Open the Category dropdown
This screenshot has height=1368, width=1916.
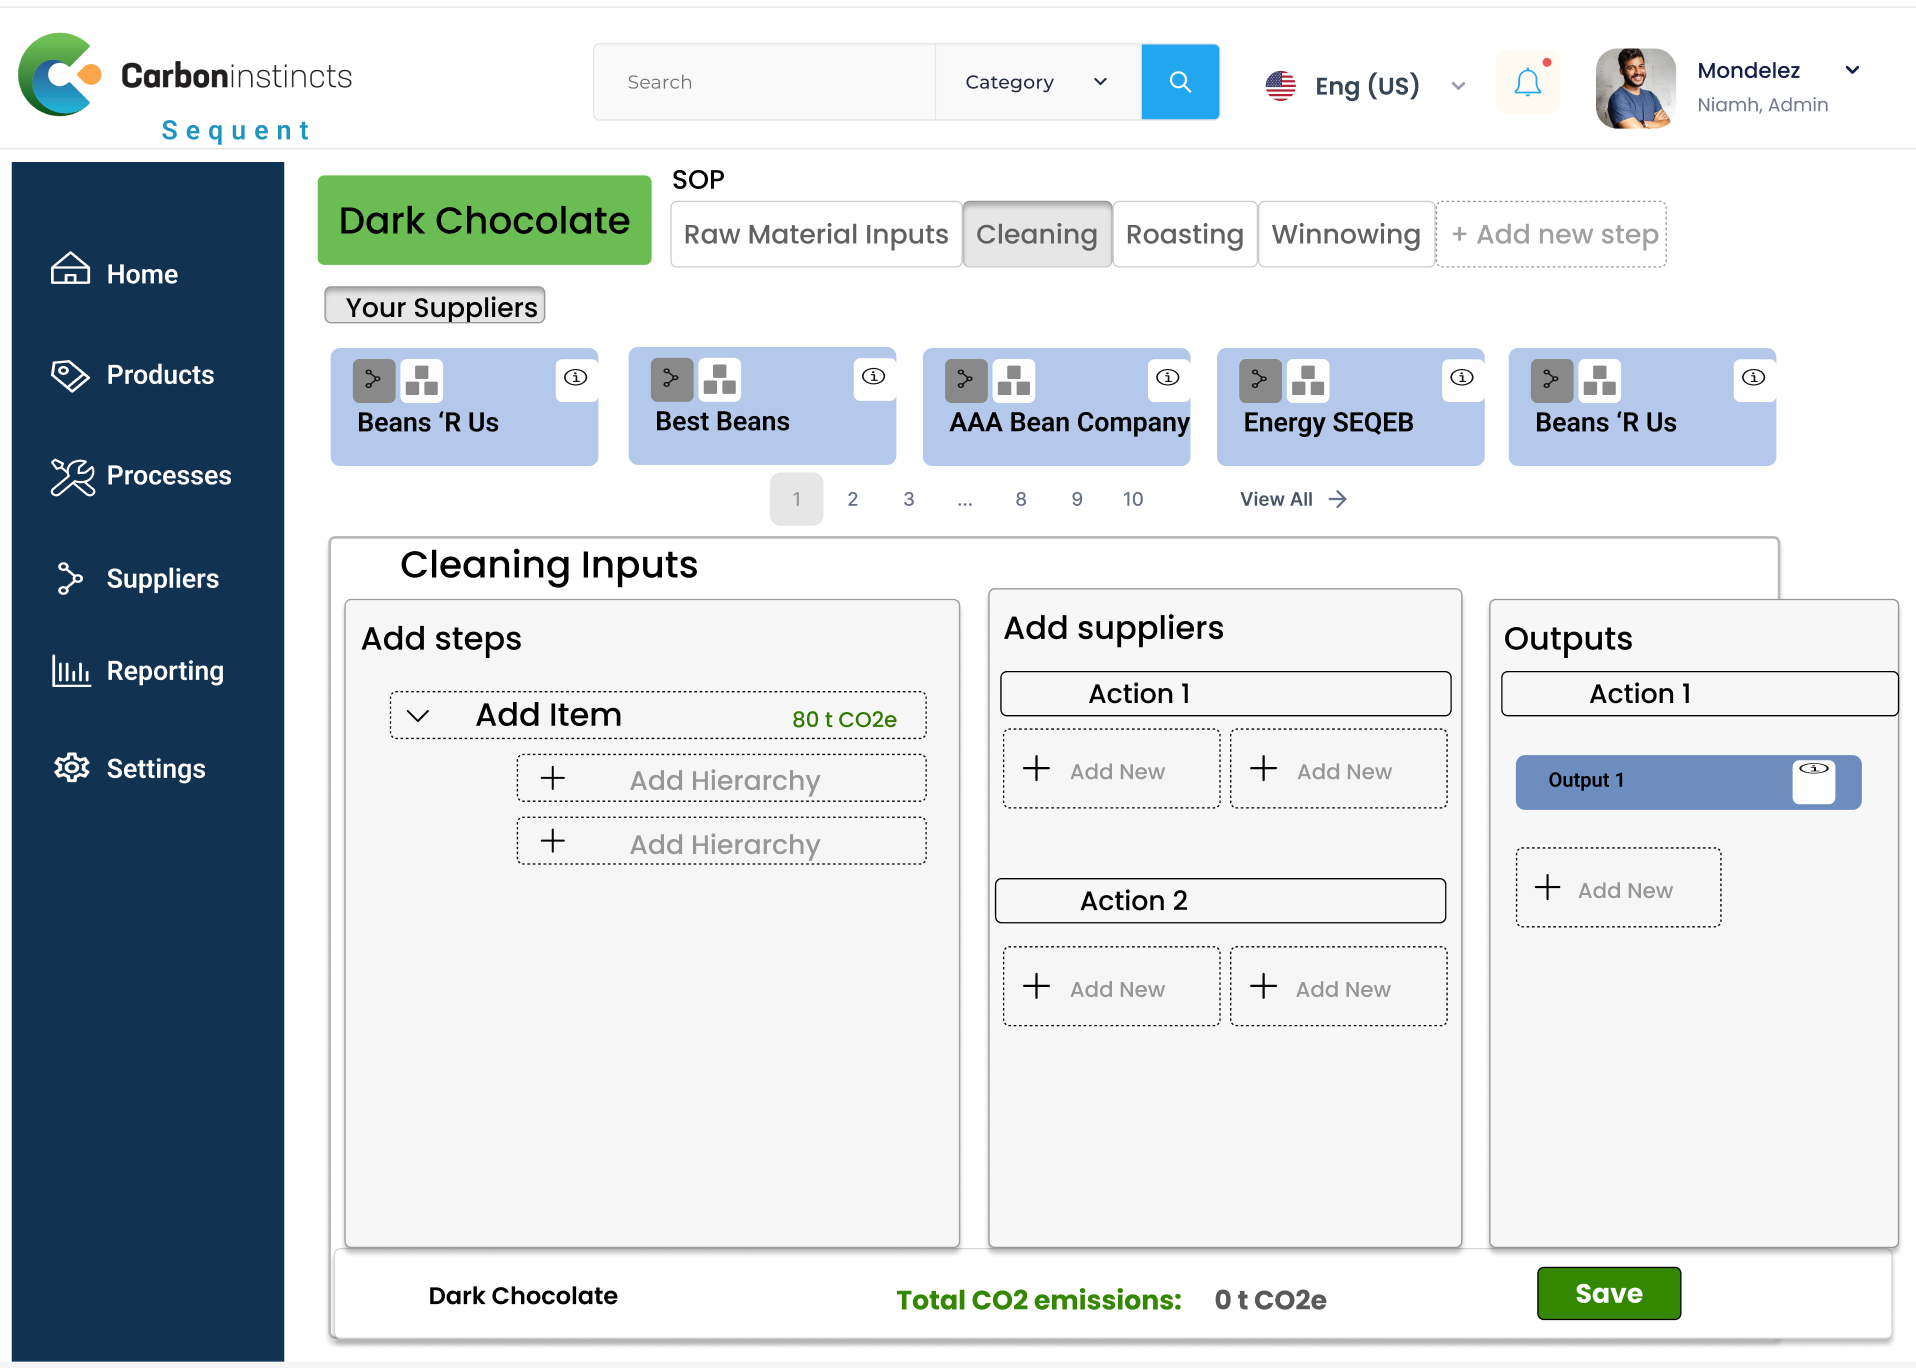point(1037,82)
